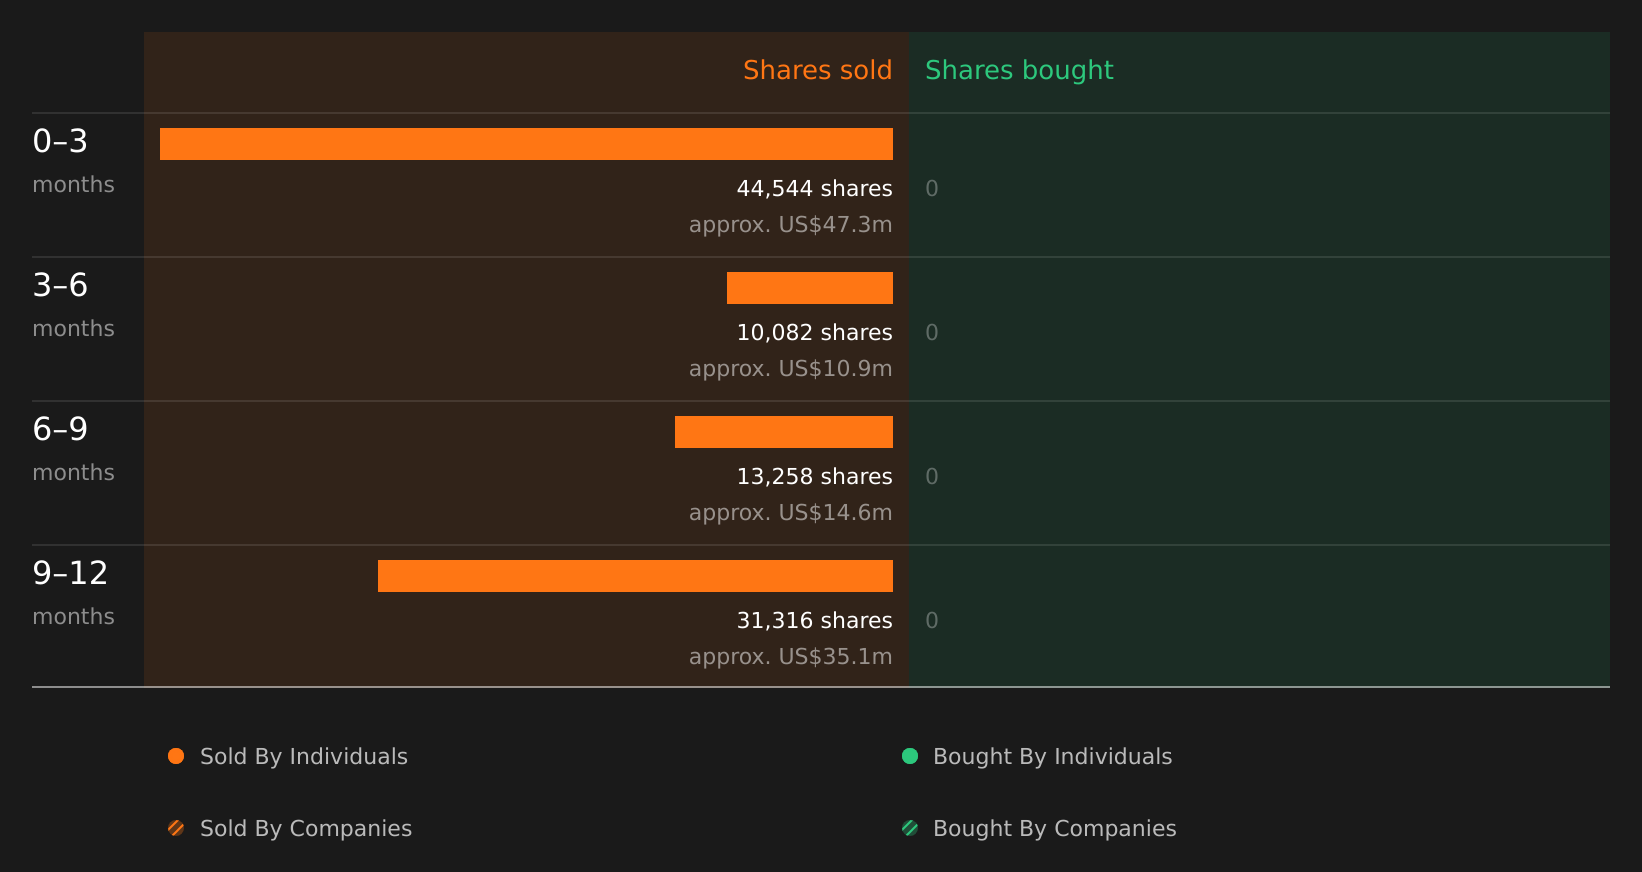The image size is (1642, 872).
Task: Click the Sold By Companies striped icon
Action: [x=176, y=828]
